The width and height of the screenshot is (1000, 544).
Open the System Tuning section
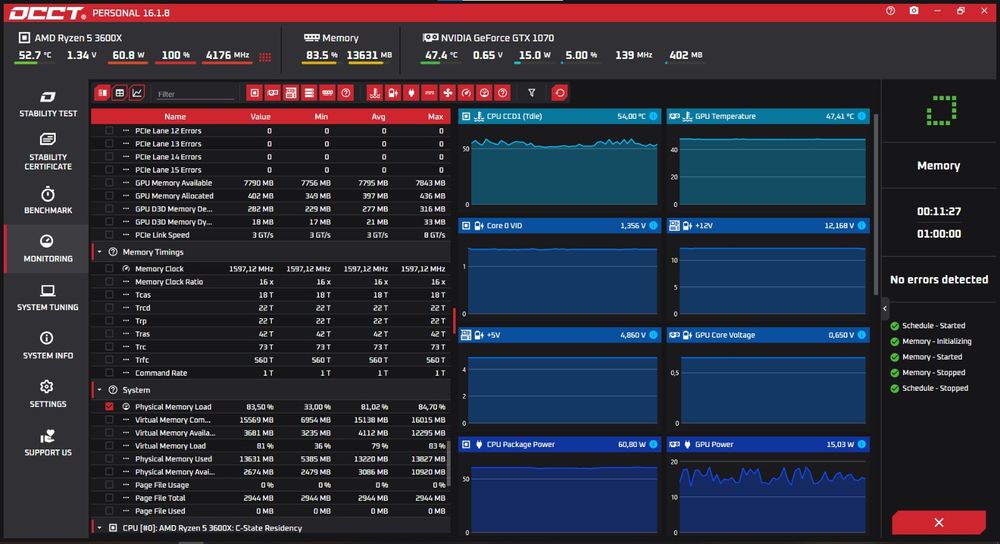click(48, 298)
